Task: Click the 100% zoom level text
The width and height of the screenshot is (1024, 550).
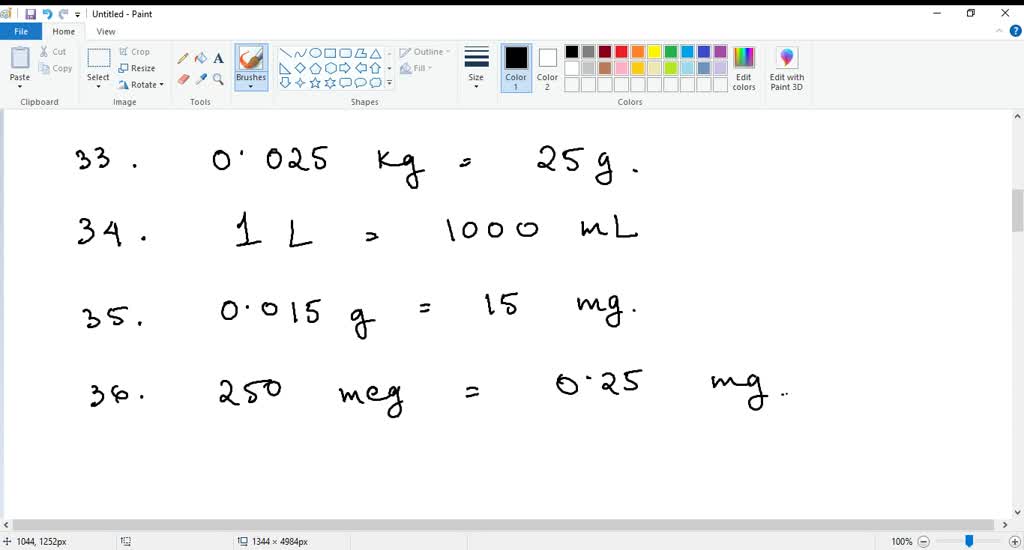Action: (x=901, y=542)
